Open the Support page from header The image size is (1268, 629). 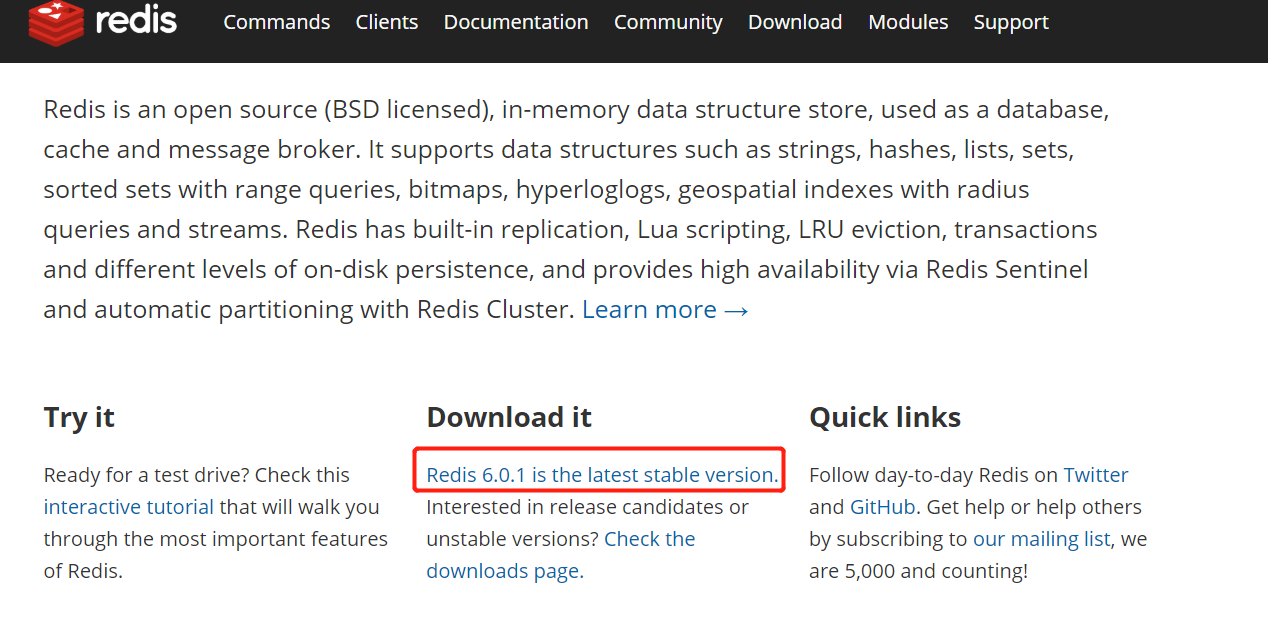click(x=1011, y=22)
